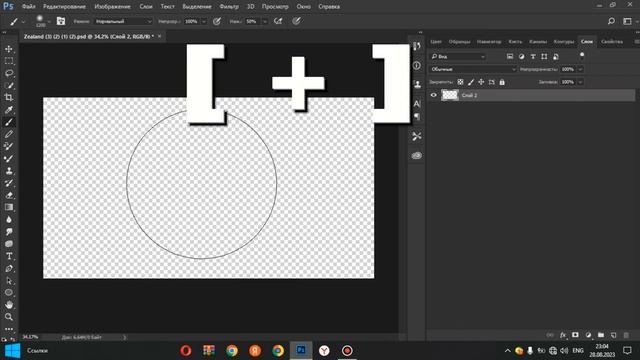Select the Pen tool
This screenshot has height=360, width=640.
coord(9,268)
